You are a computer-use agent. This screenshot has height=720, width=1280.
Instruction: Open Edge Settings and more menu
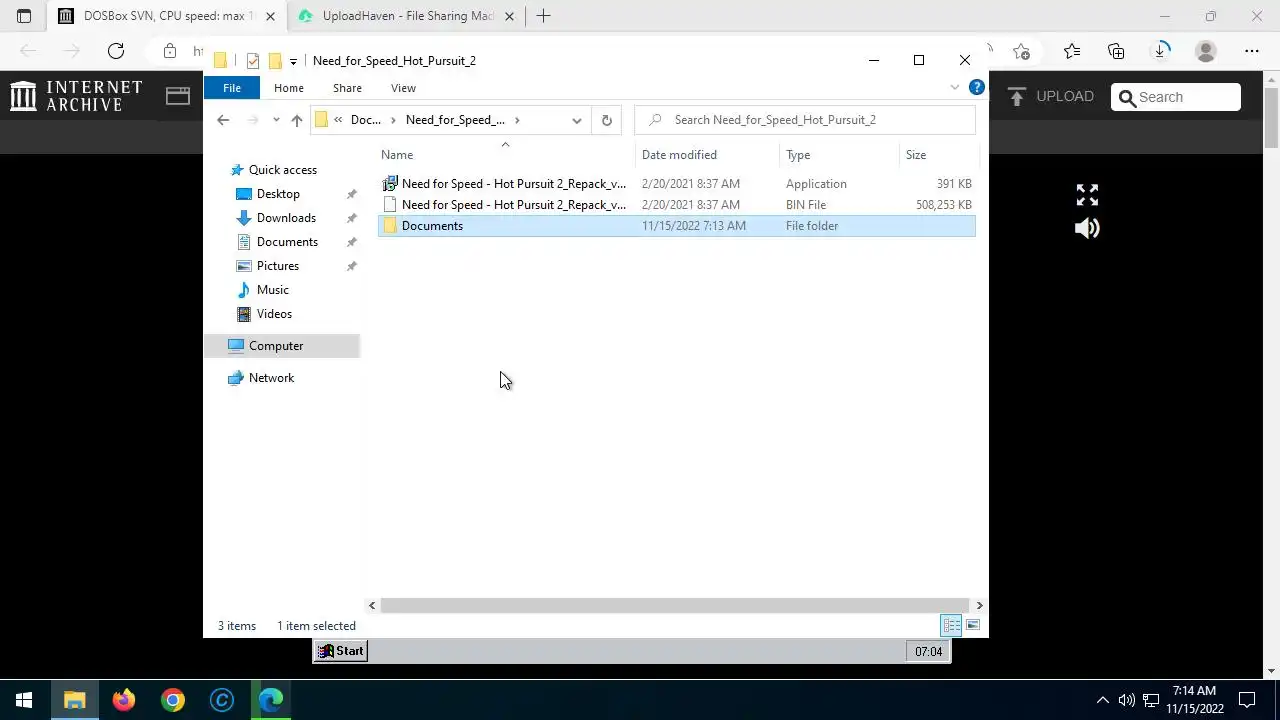click(x=1252, y=51)
